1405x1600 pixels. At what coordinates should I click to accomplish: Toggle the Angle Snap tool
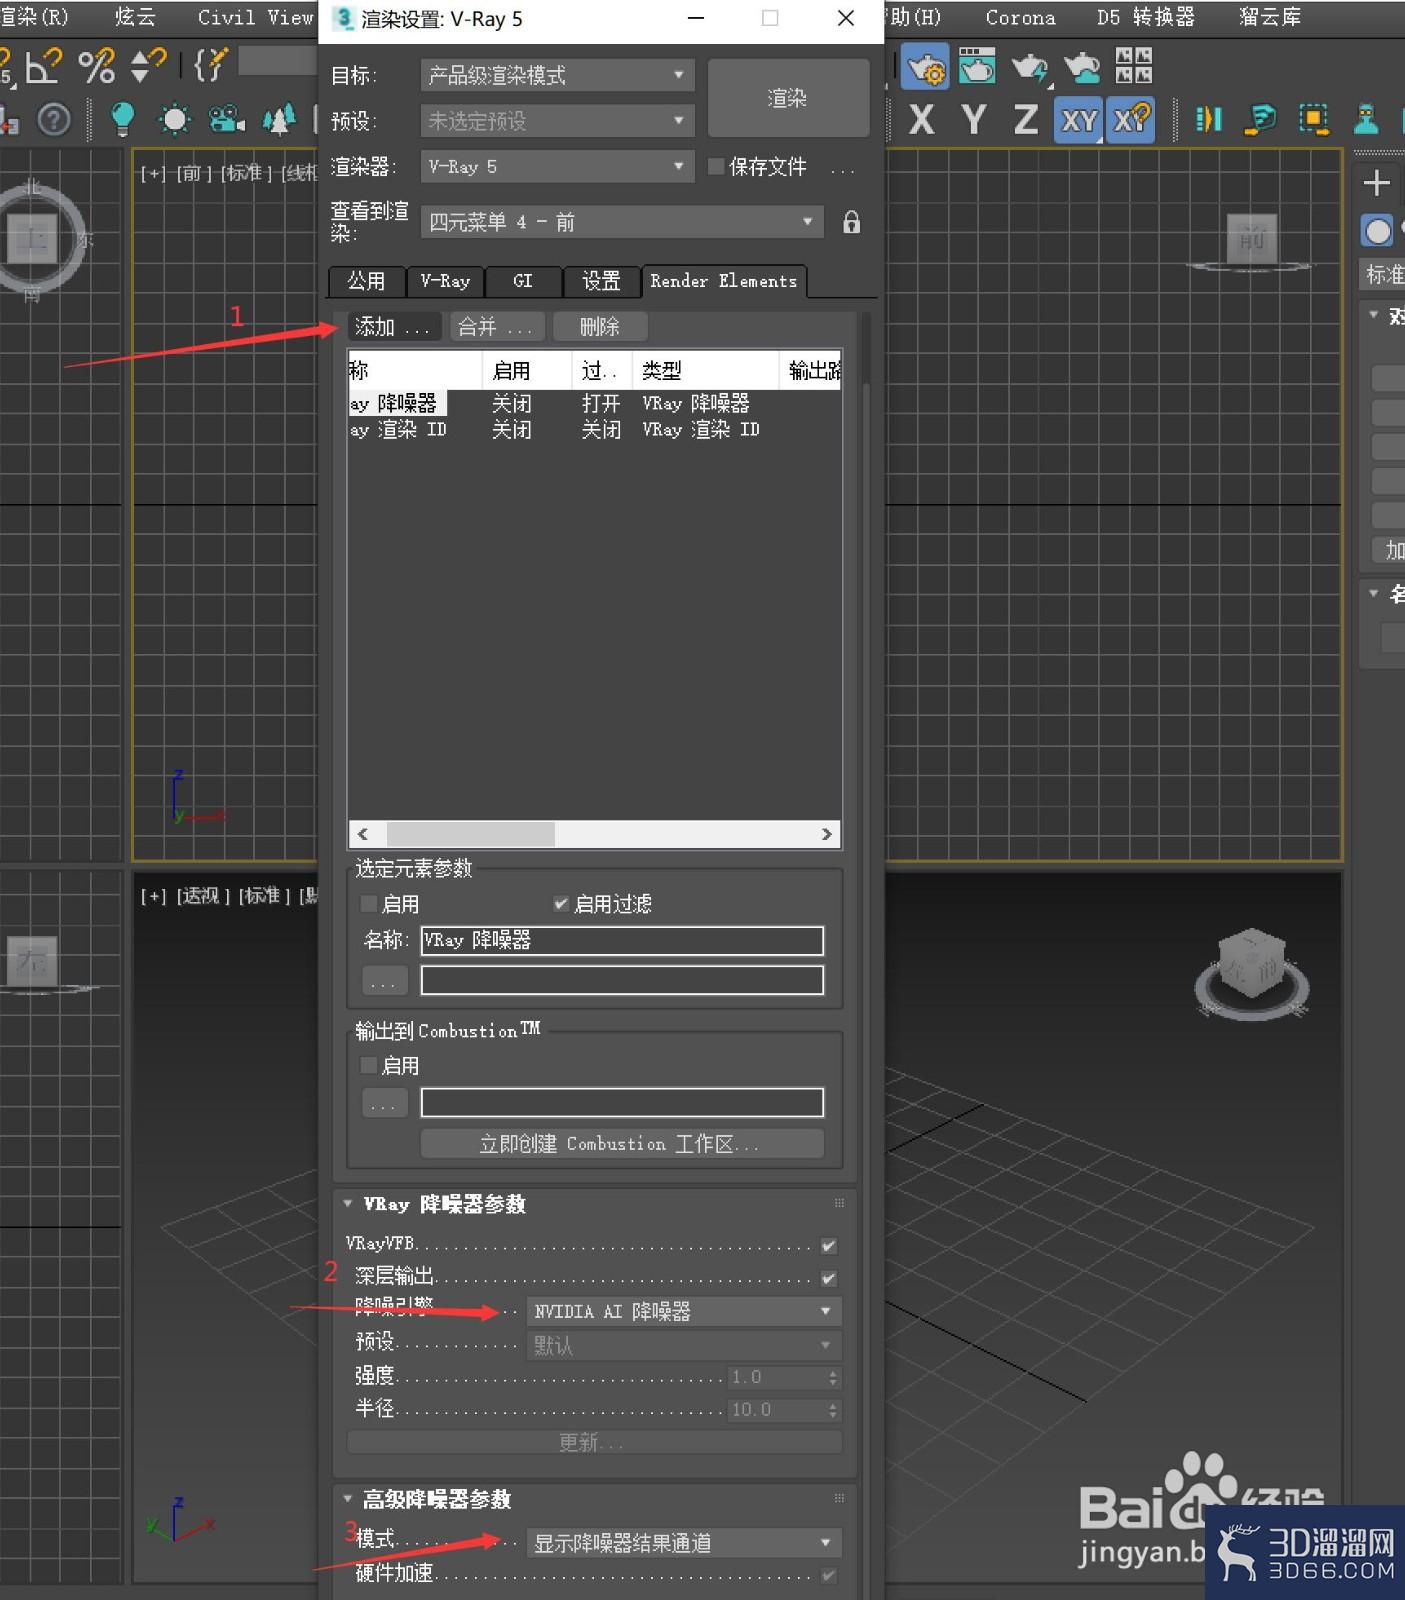click(x=43, y=66)
